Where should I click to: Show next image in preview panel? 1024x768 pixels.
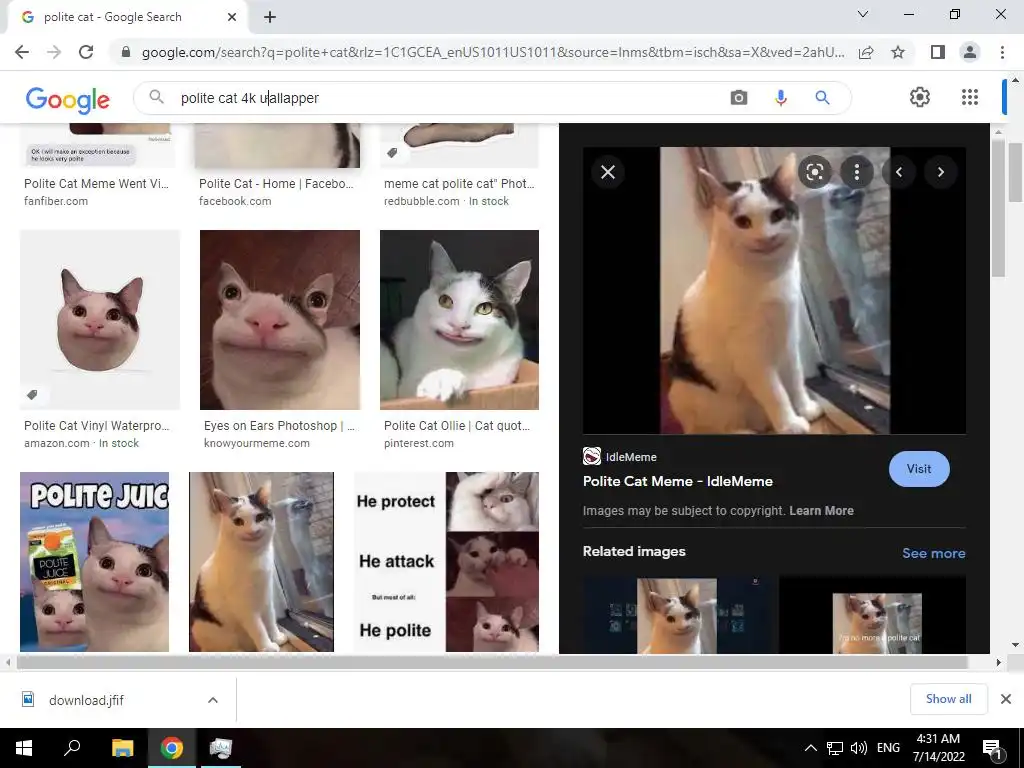pos(941,172)
